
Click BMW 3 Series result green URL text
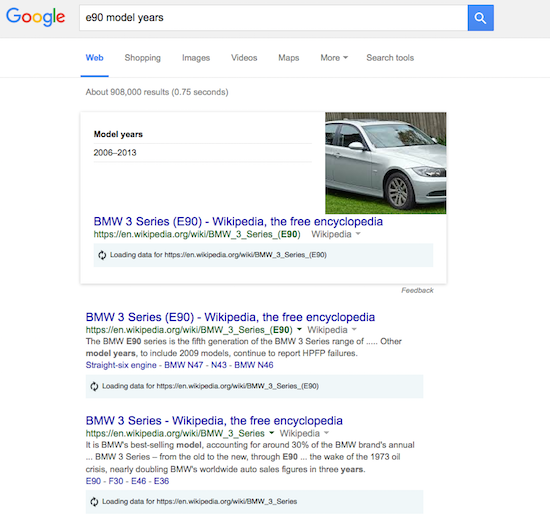(x=175, y=433)
